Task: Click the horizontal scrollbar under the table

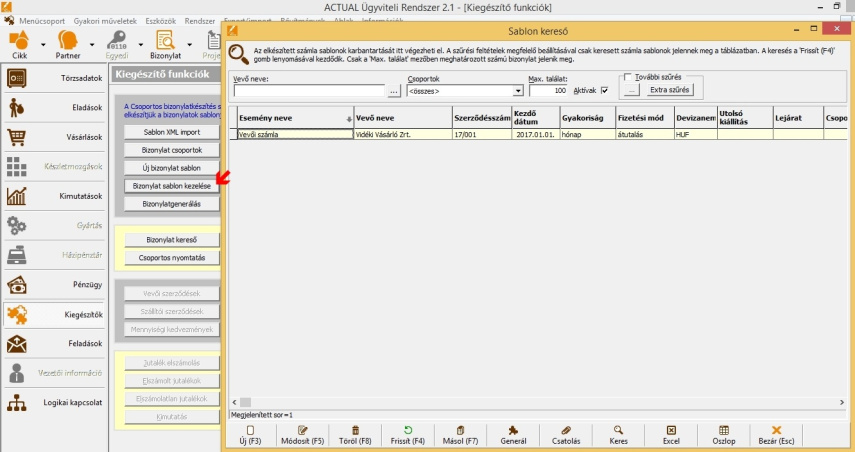Action: 530,401
